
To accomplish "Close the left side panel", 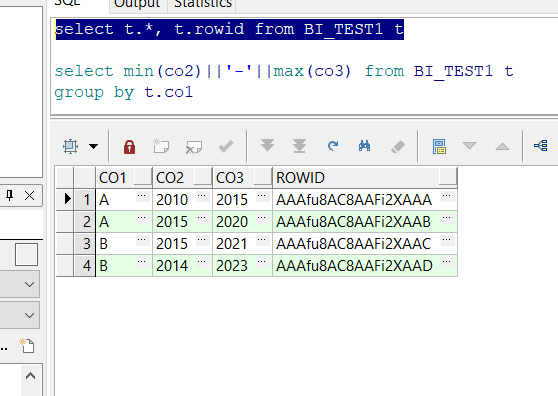I will (30, 195).
